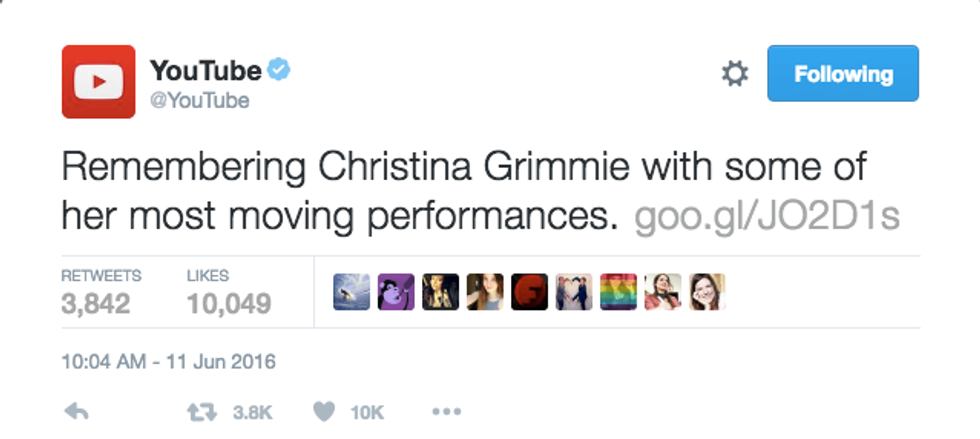Click the last liker avatar of smiling woman

706,291
